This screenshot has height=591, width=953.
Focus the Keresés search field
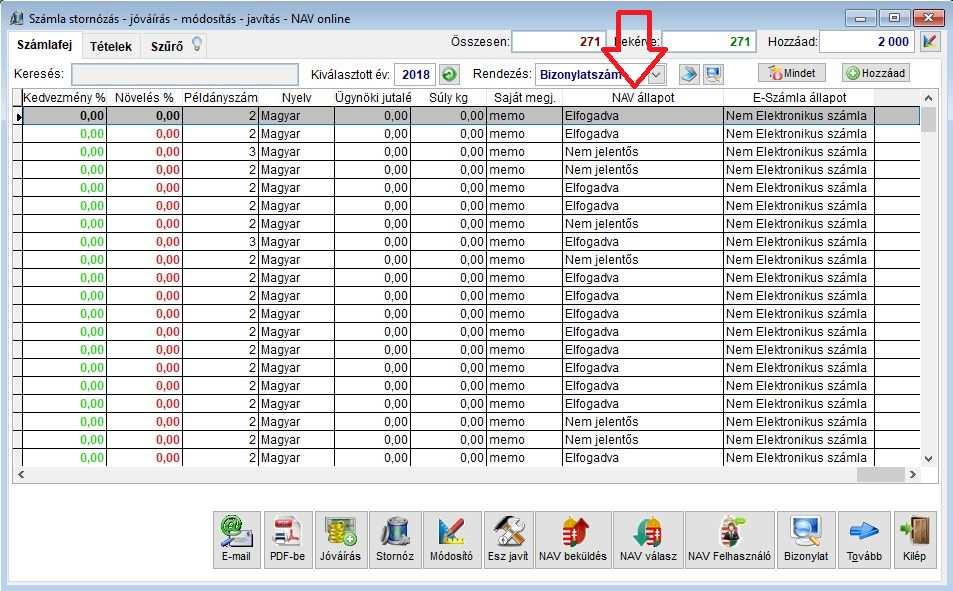[185, 74]
